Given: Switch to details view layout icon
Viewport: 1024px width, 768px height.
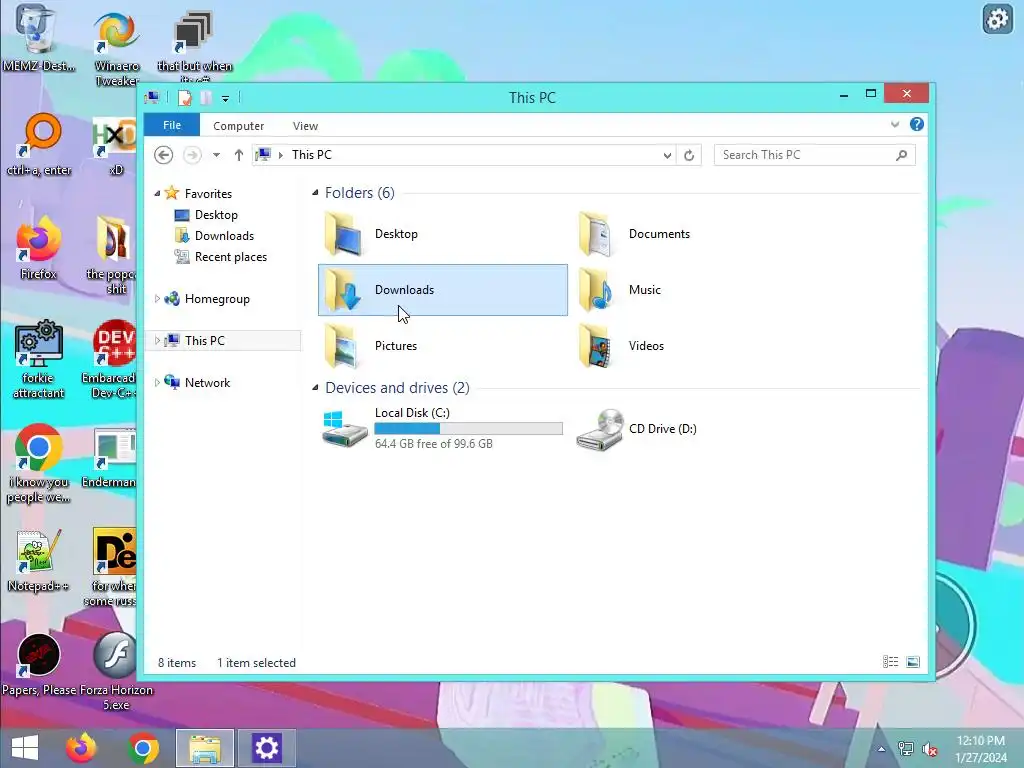Looking at the screenshot, I should pyautogui.click(x=891, y=662).
